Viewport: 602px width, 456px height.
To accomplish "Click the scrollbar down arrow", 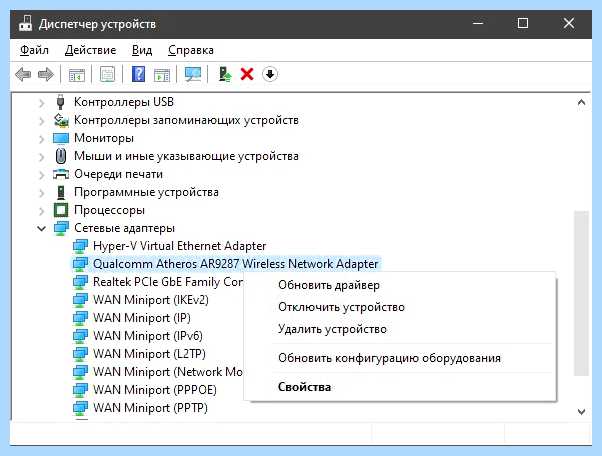I will [581, 412].
